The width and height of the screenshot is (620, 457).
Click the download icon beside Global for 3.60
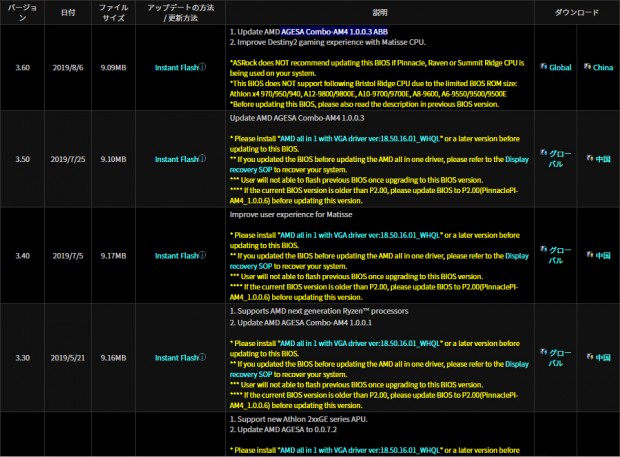[x=544, y=66]
